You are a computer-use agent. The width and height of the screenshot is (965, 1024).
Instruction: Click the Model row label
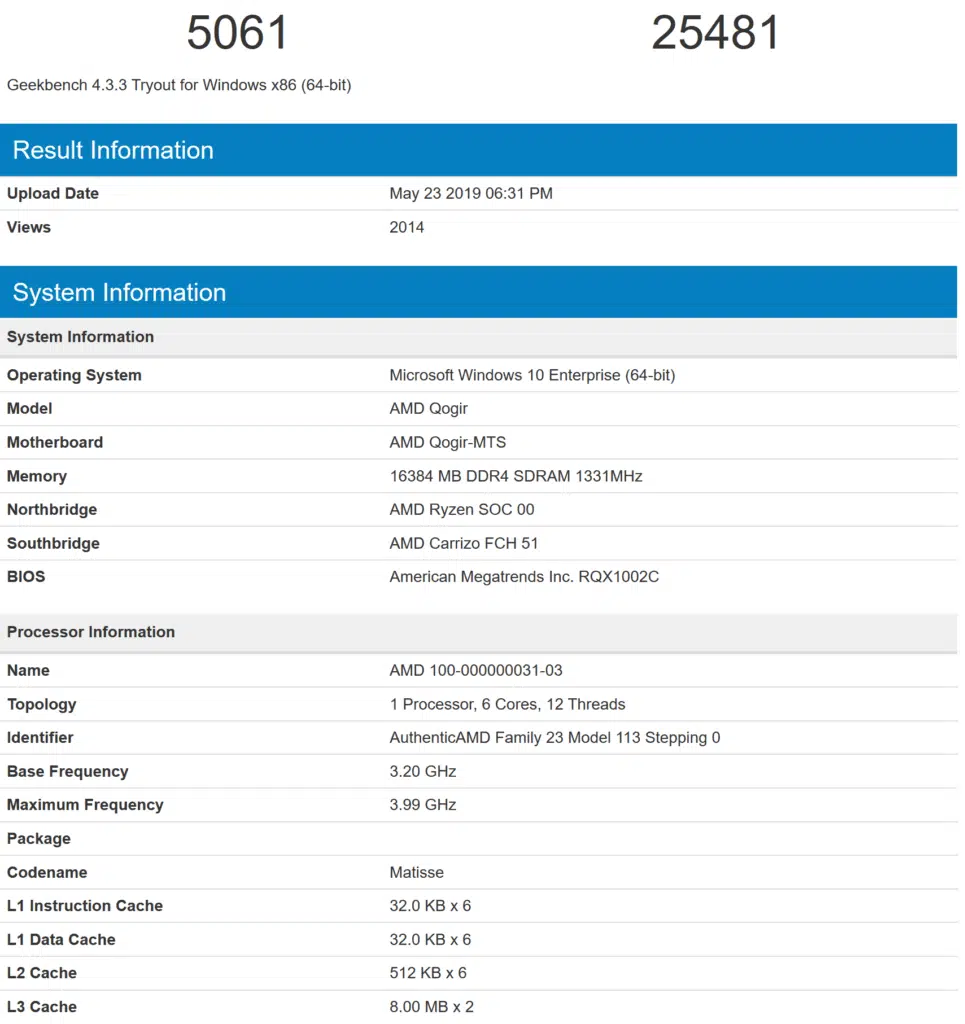point(29,409)
